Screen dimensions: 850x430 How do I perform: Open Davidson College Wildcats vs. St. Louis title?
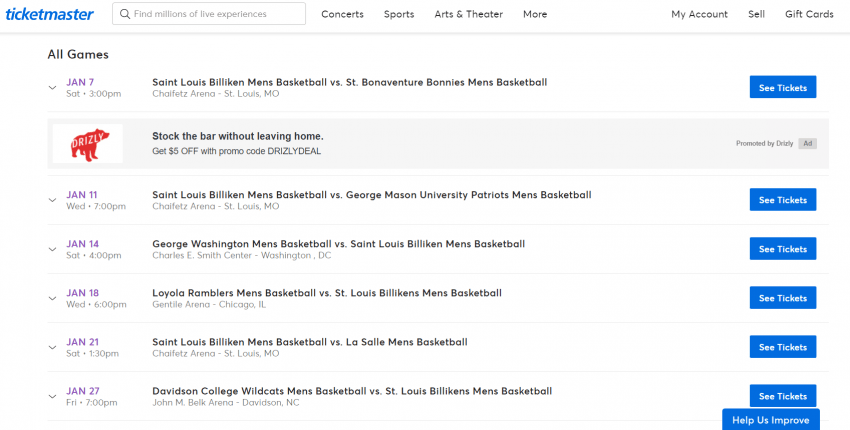tap(352, 391)
